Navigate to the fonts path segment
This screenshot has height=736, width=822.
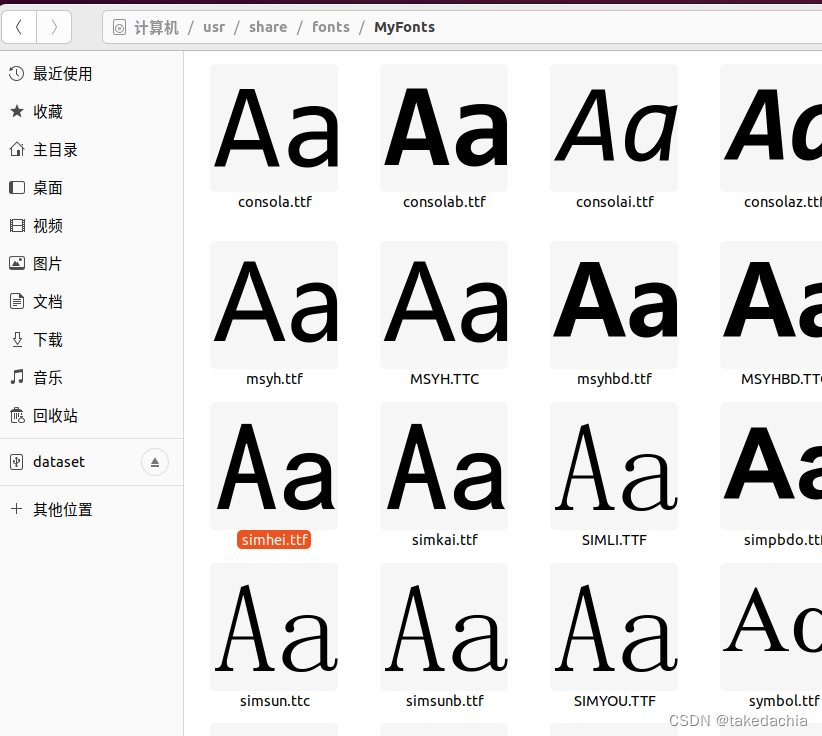tap(331, 27)
